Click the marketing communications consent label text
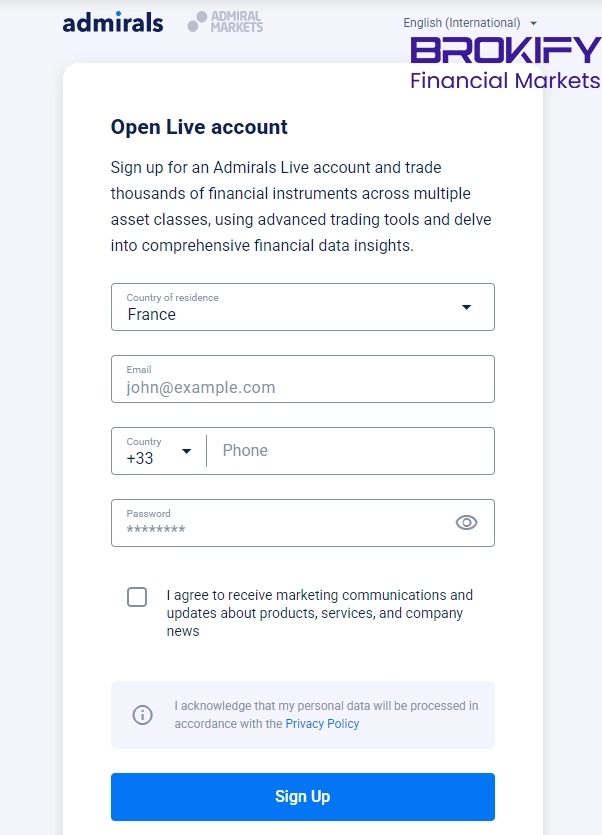 319,613
